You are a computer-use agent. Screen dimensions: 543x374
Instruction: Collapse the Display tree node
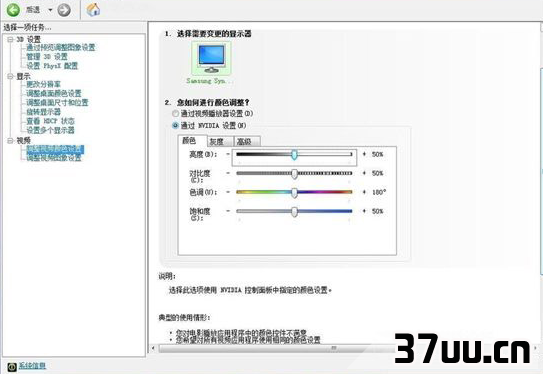pyautogui.click(x=11, y=76)
